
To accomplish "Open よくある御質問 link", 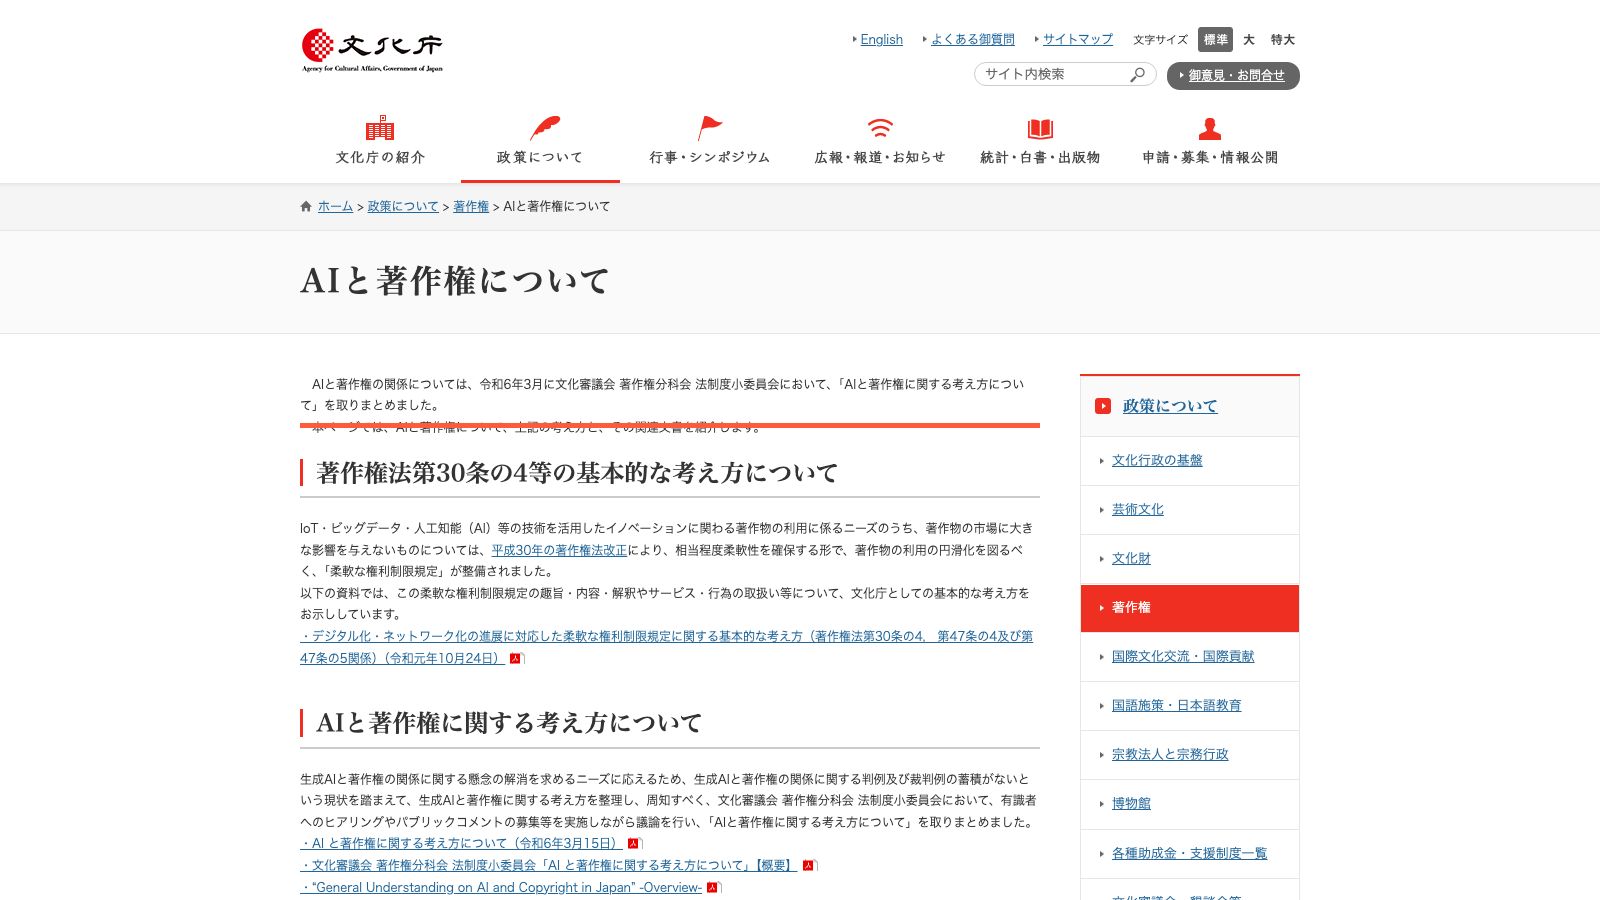I will pos(973,40).
